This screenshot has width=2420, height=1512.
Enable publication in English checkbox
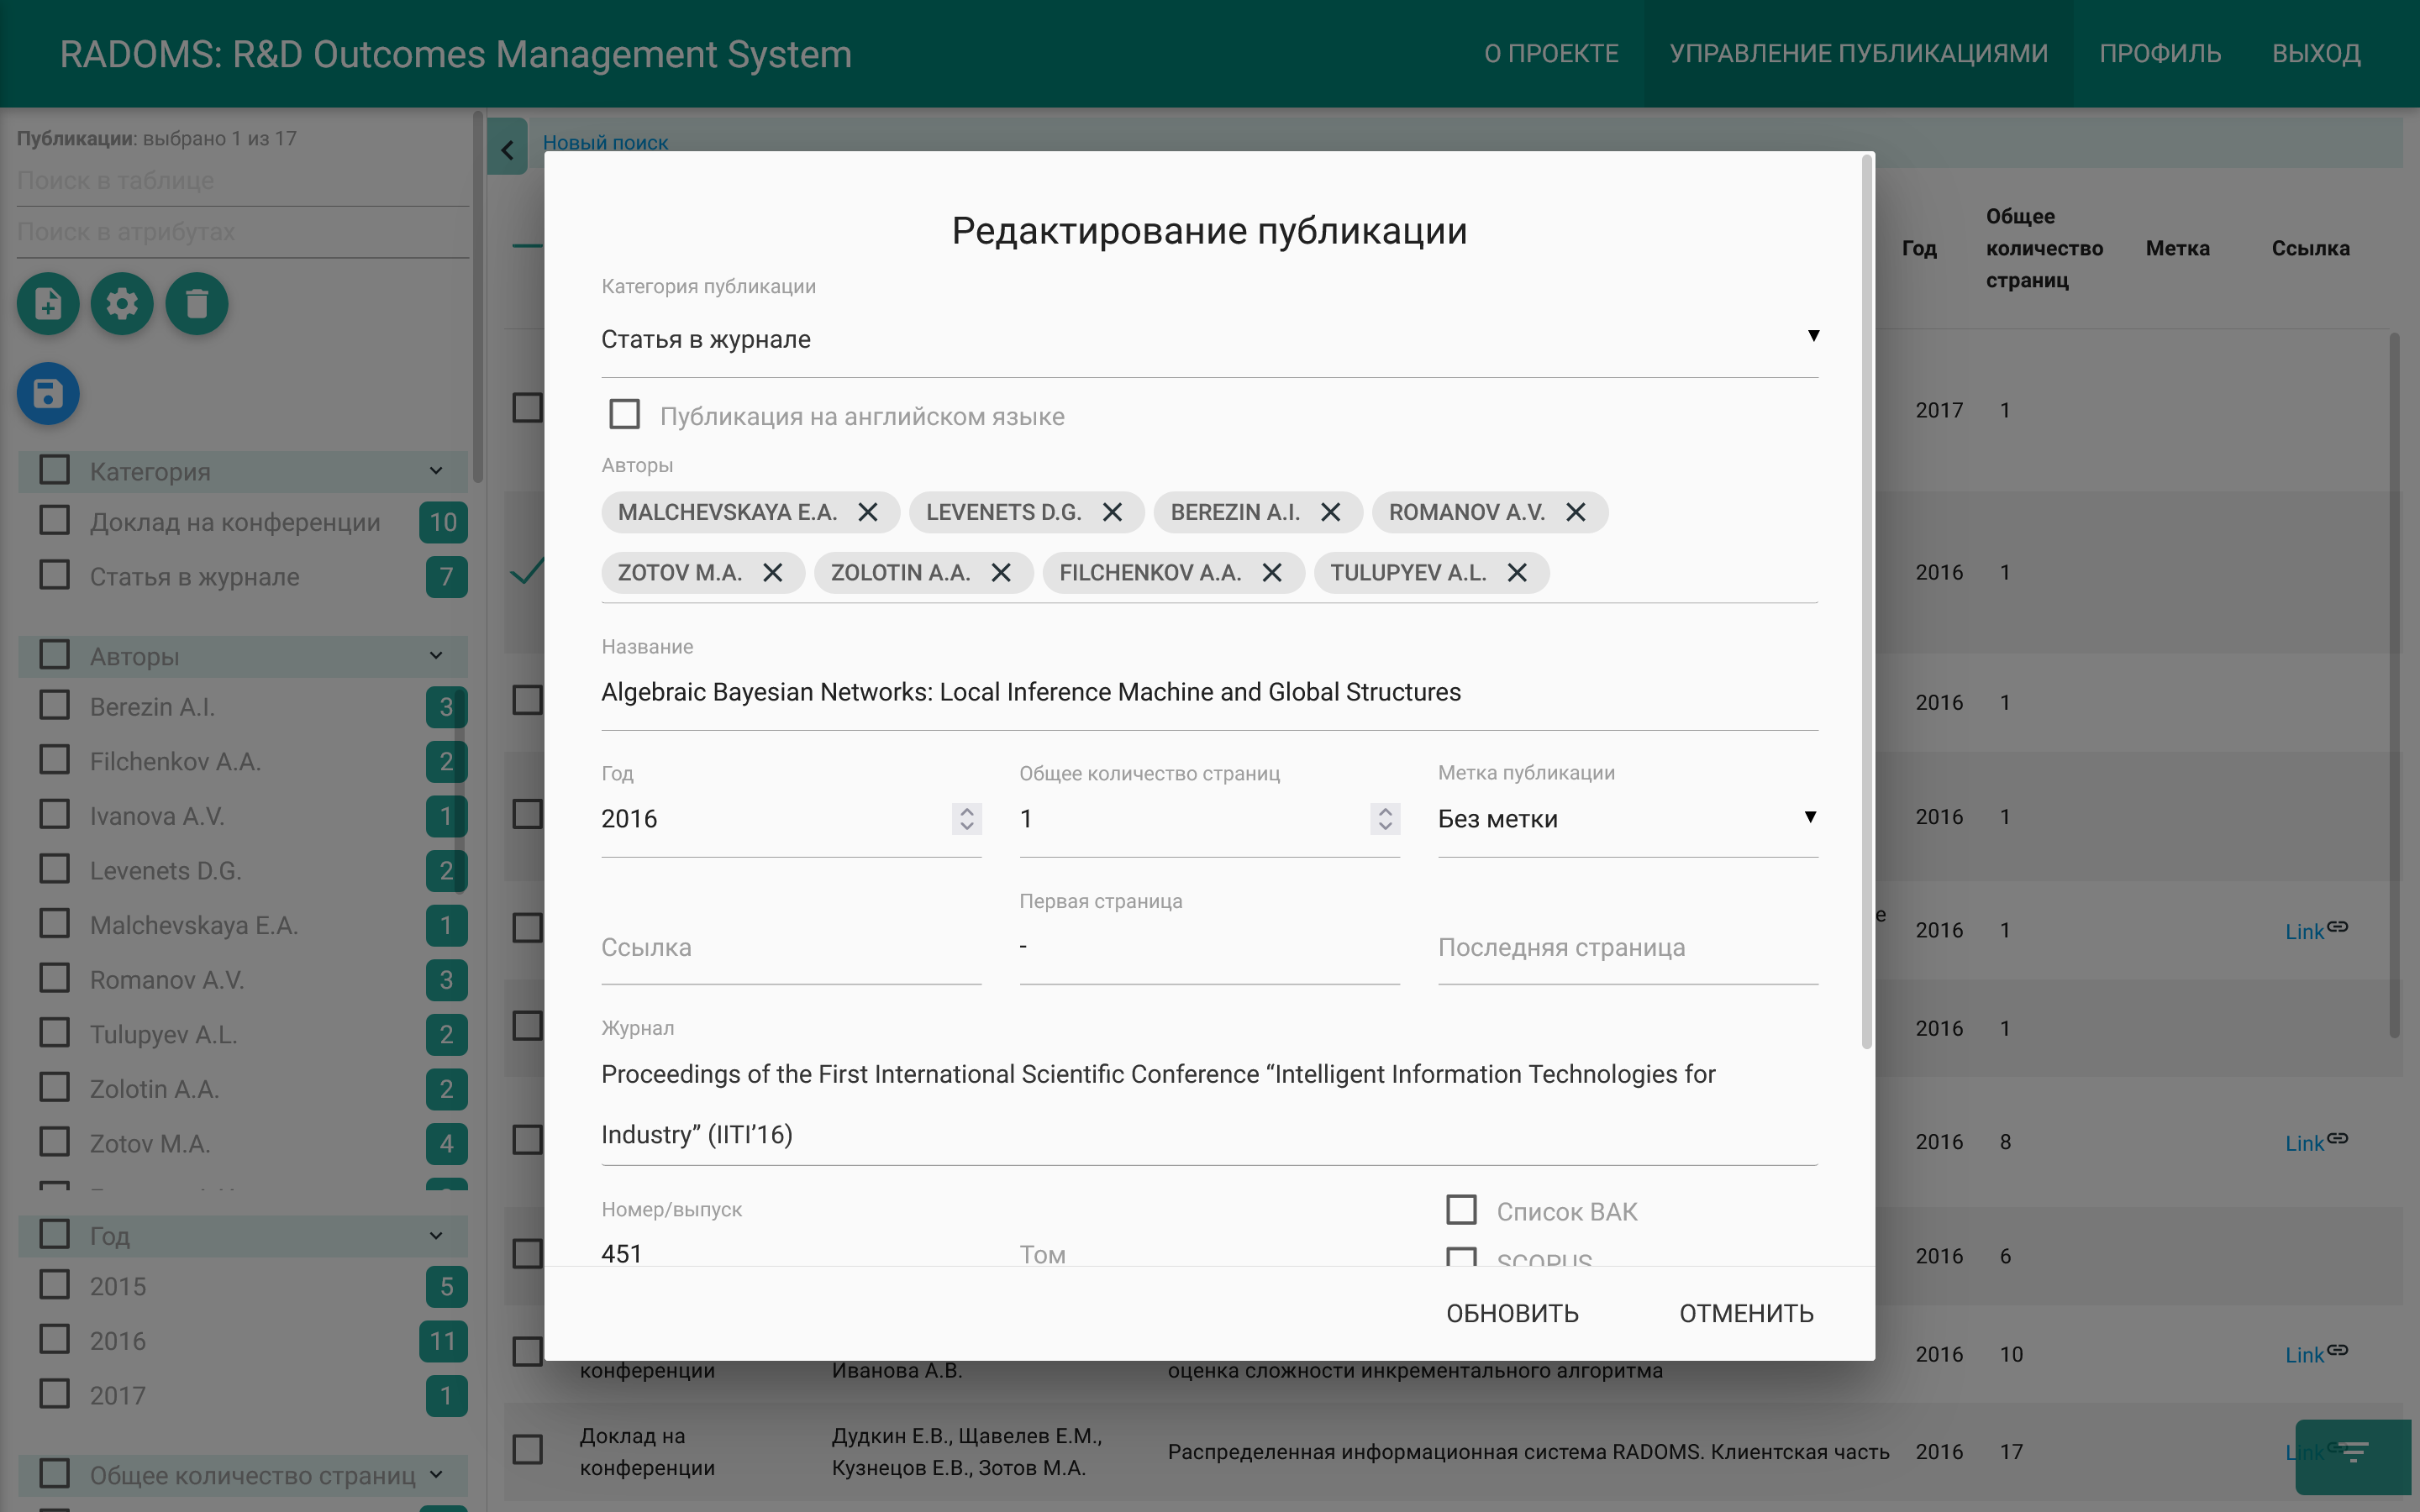(625, 414)
